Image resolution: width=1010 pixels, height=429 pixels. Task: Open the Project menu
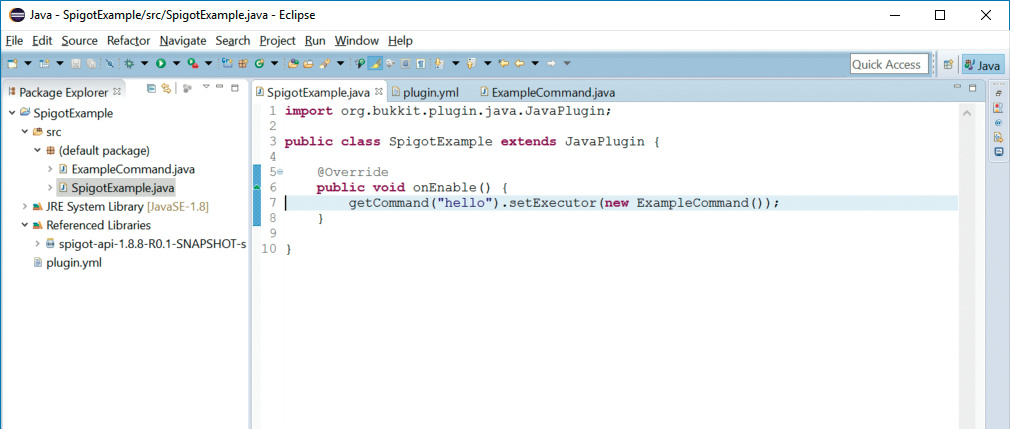coord(278,41)
